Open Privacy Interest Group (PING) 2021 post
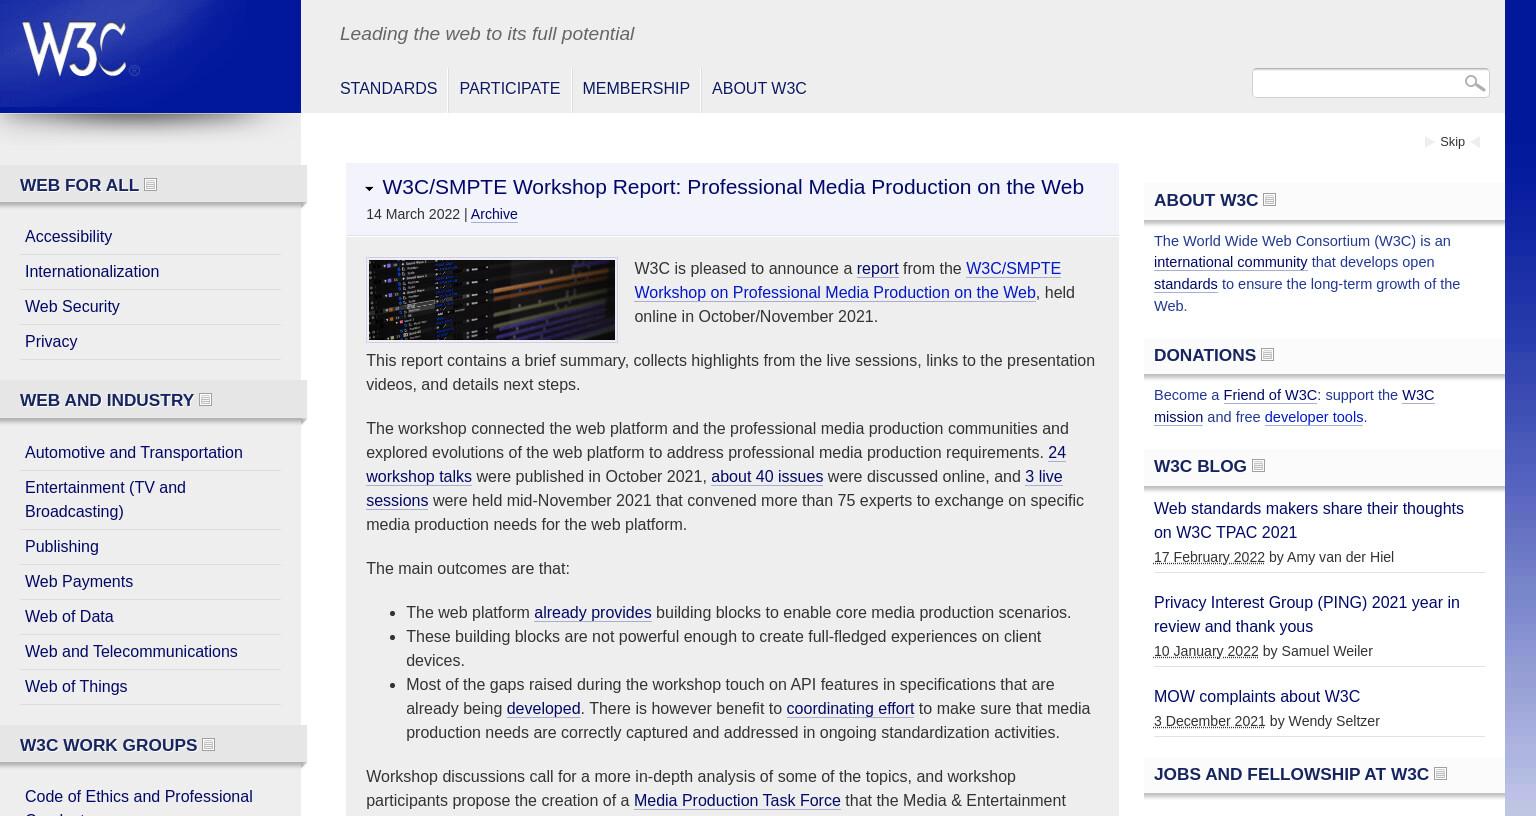Image resolution: width=1536 pixels, height=816 pixels. (1307, 615)
